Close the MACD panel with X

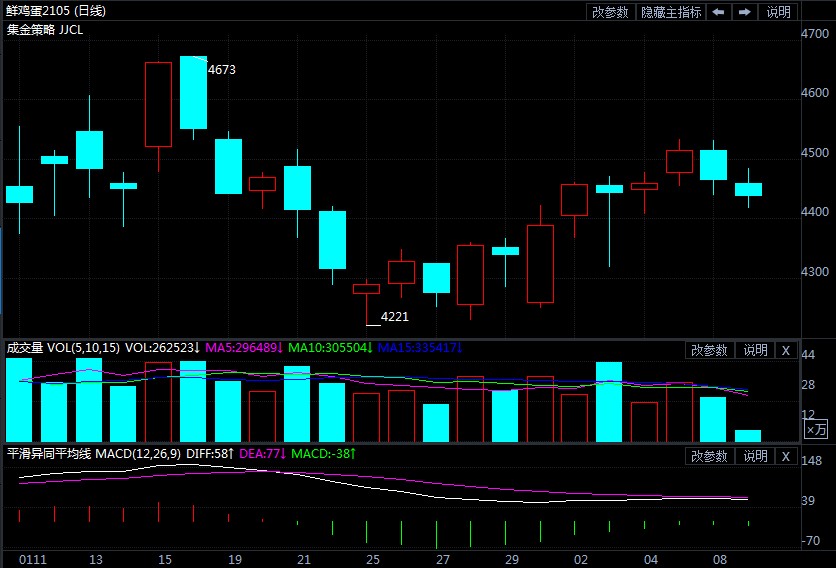[x=786, y=456]
